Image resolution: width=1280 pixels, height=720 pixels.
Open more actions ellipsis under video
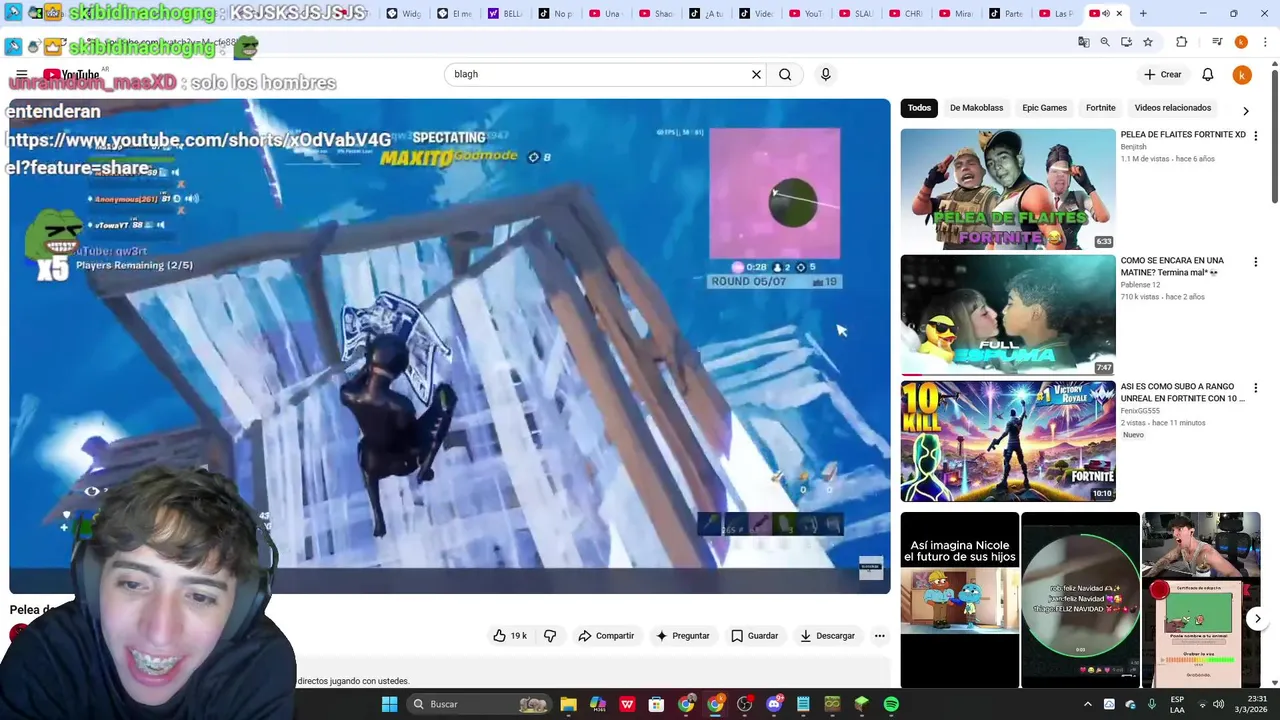879,636
